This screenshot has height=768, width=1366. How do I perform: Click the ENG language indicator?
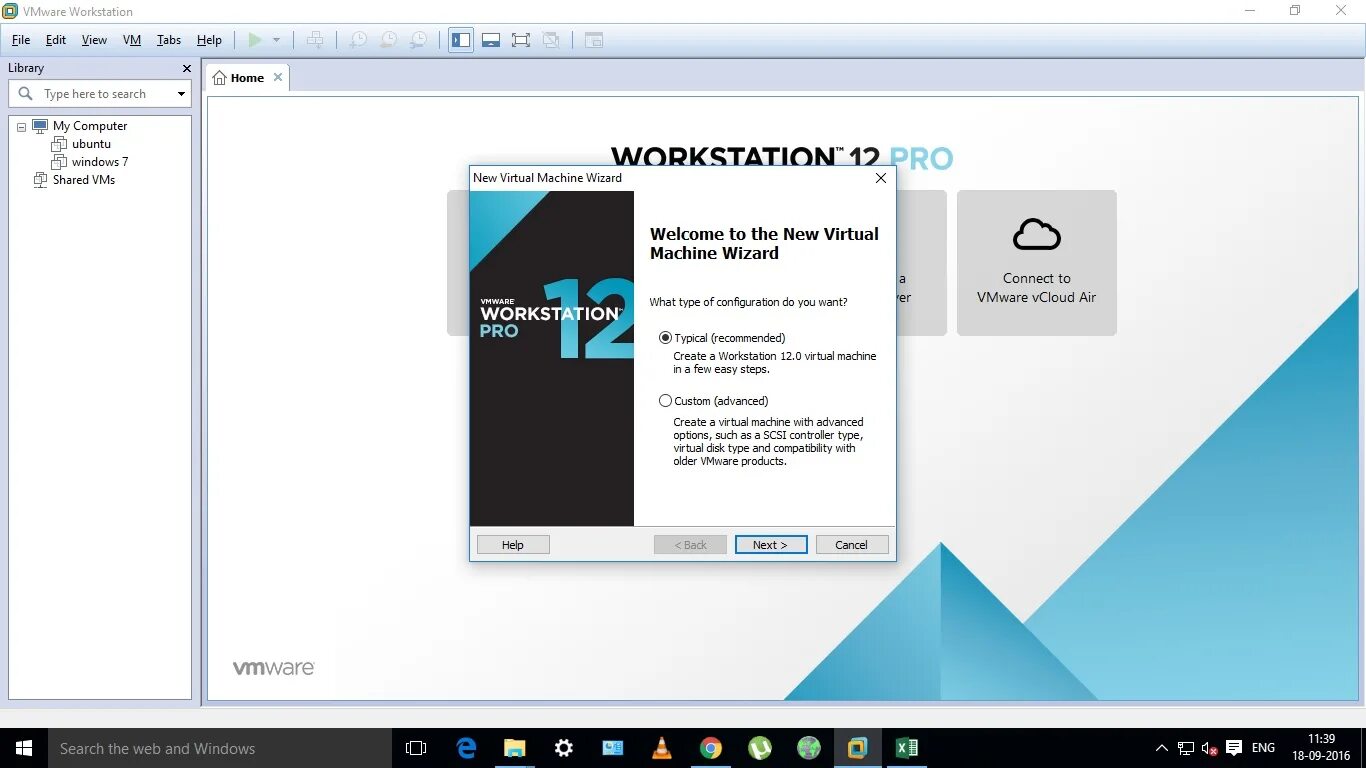[x=1263, y=748]
